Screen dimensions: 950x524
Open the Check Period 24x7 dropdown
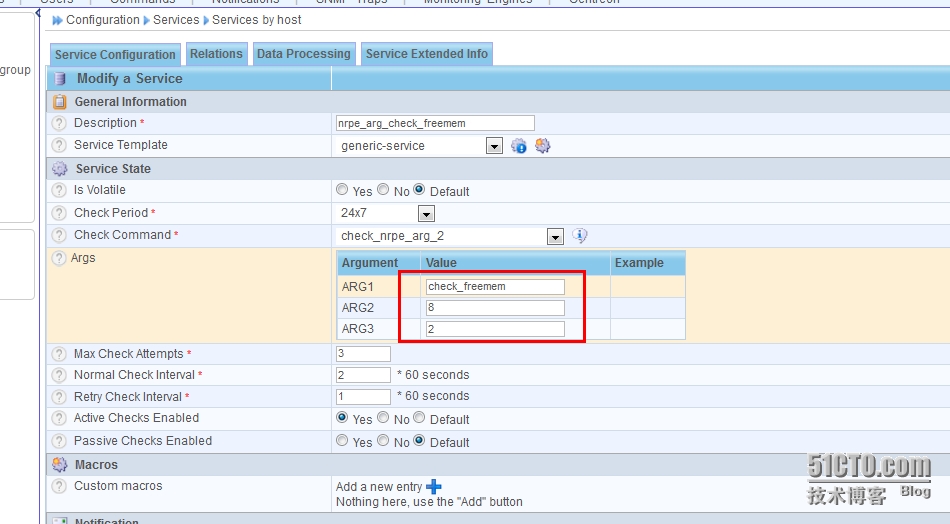click(x=386, y=213)
